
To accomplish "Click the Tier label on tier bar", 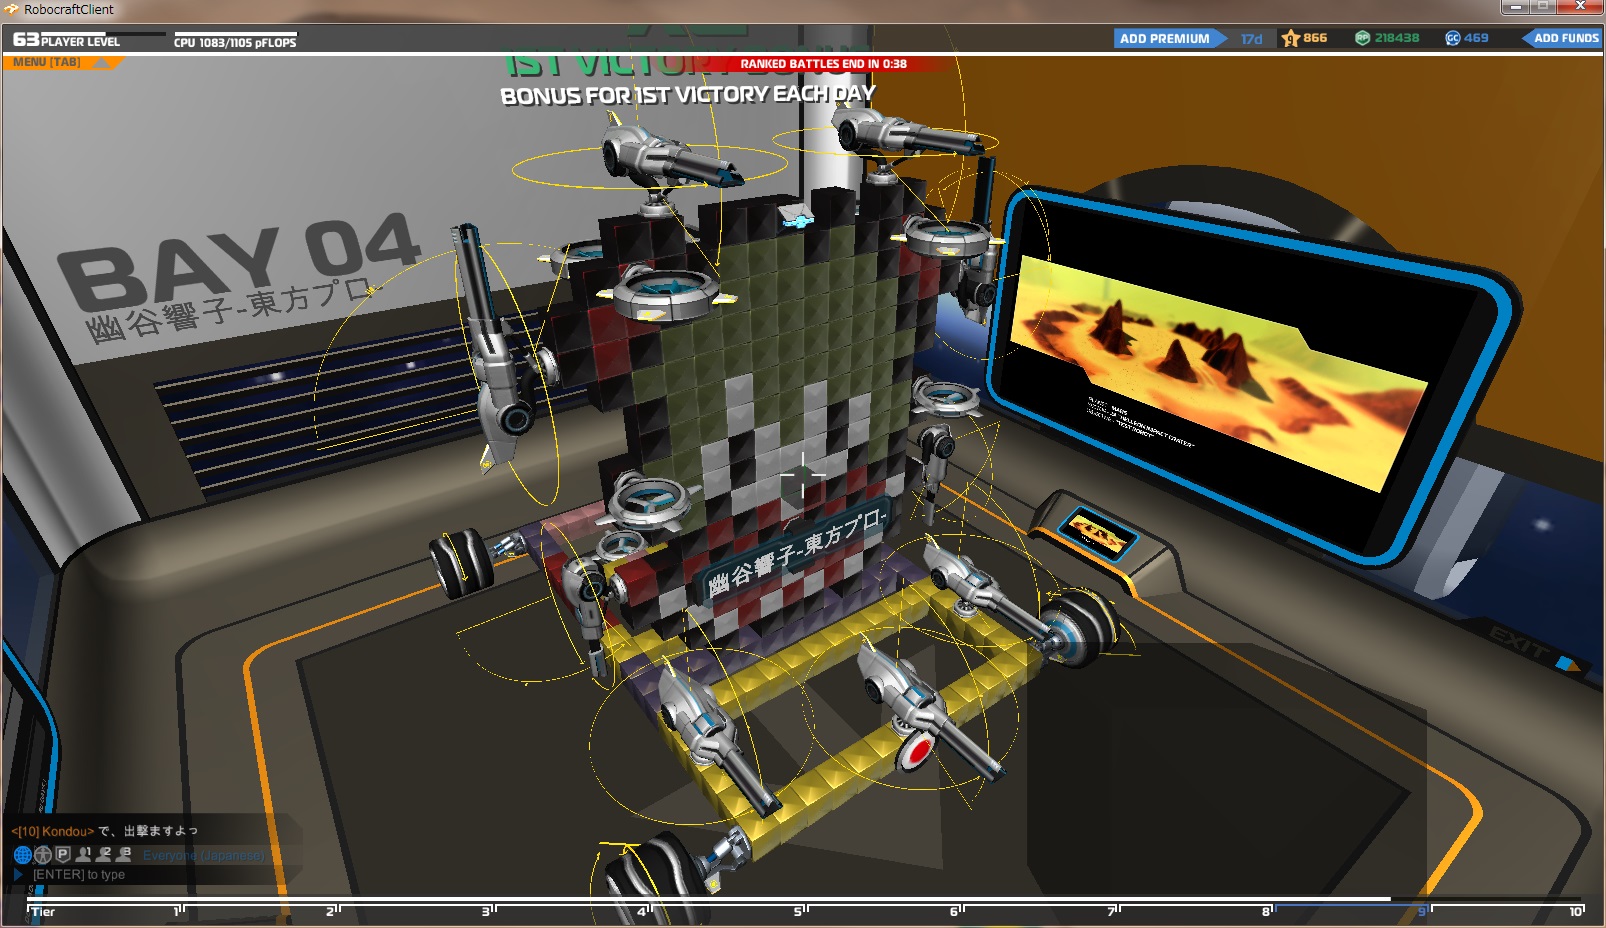I will (43, 912).
